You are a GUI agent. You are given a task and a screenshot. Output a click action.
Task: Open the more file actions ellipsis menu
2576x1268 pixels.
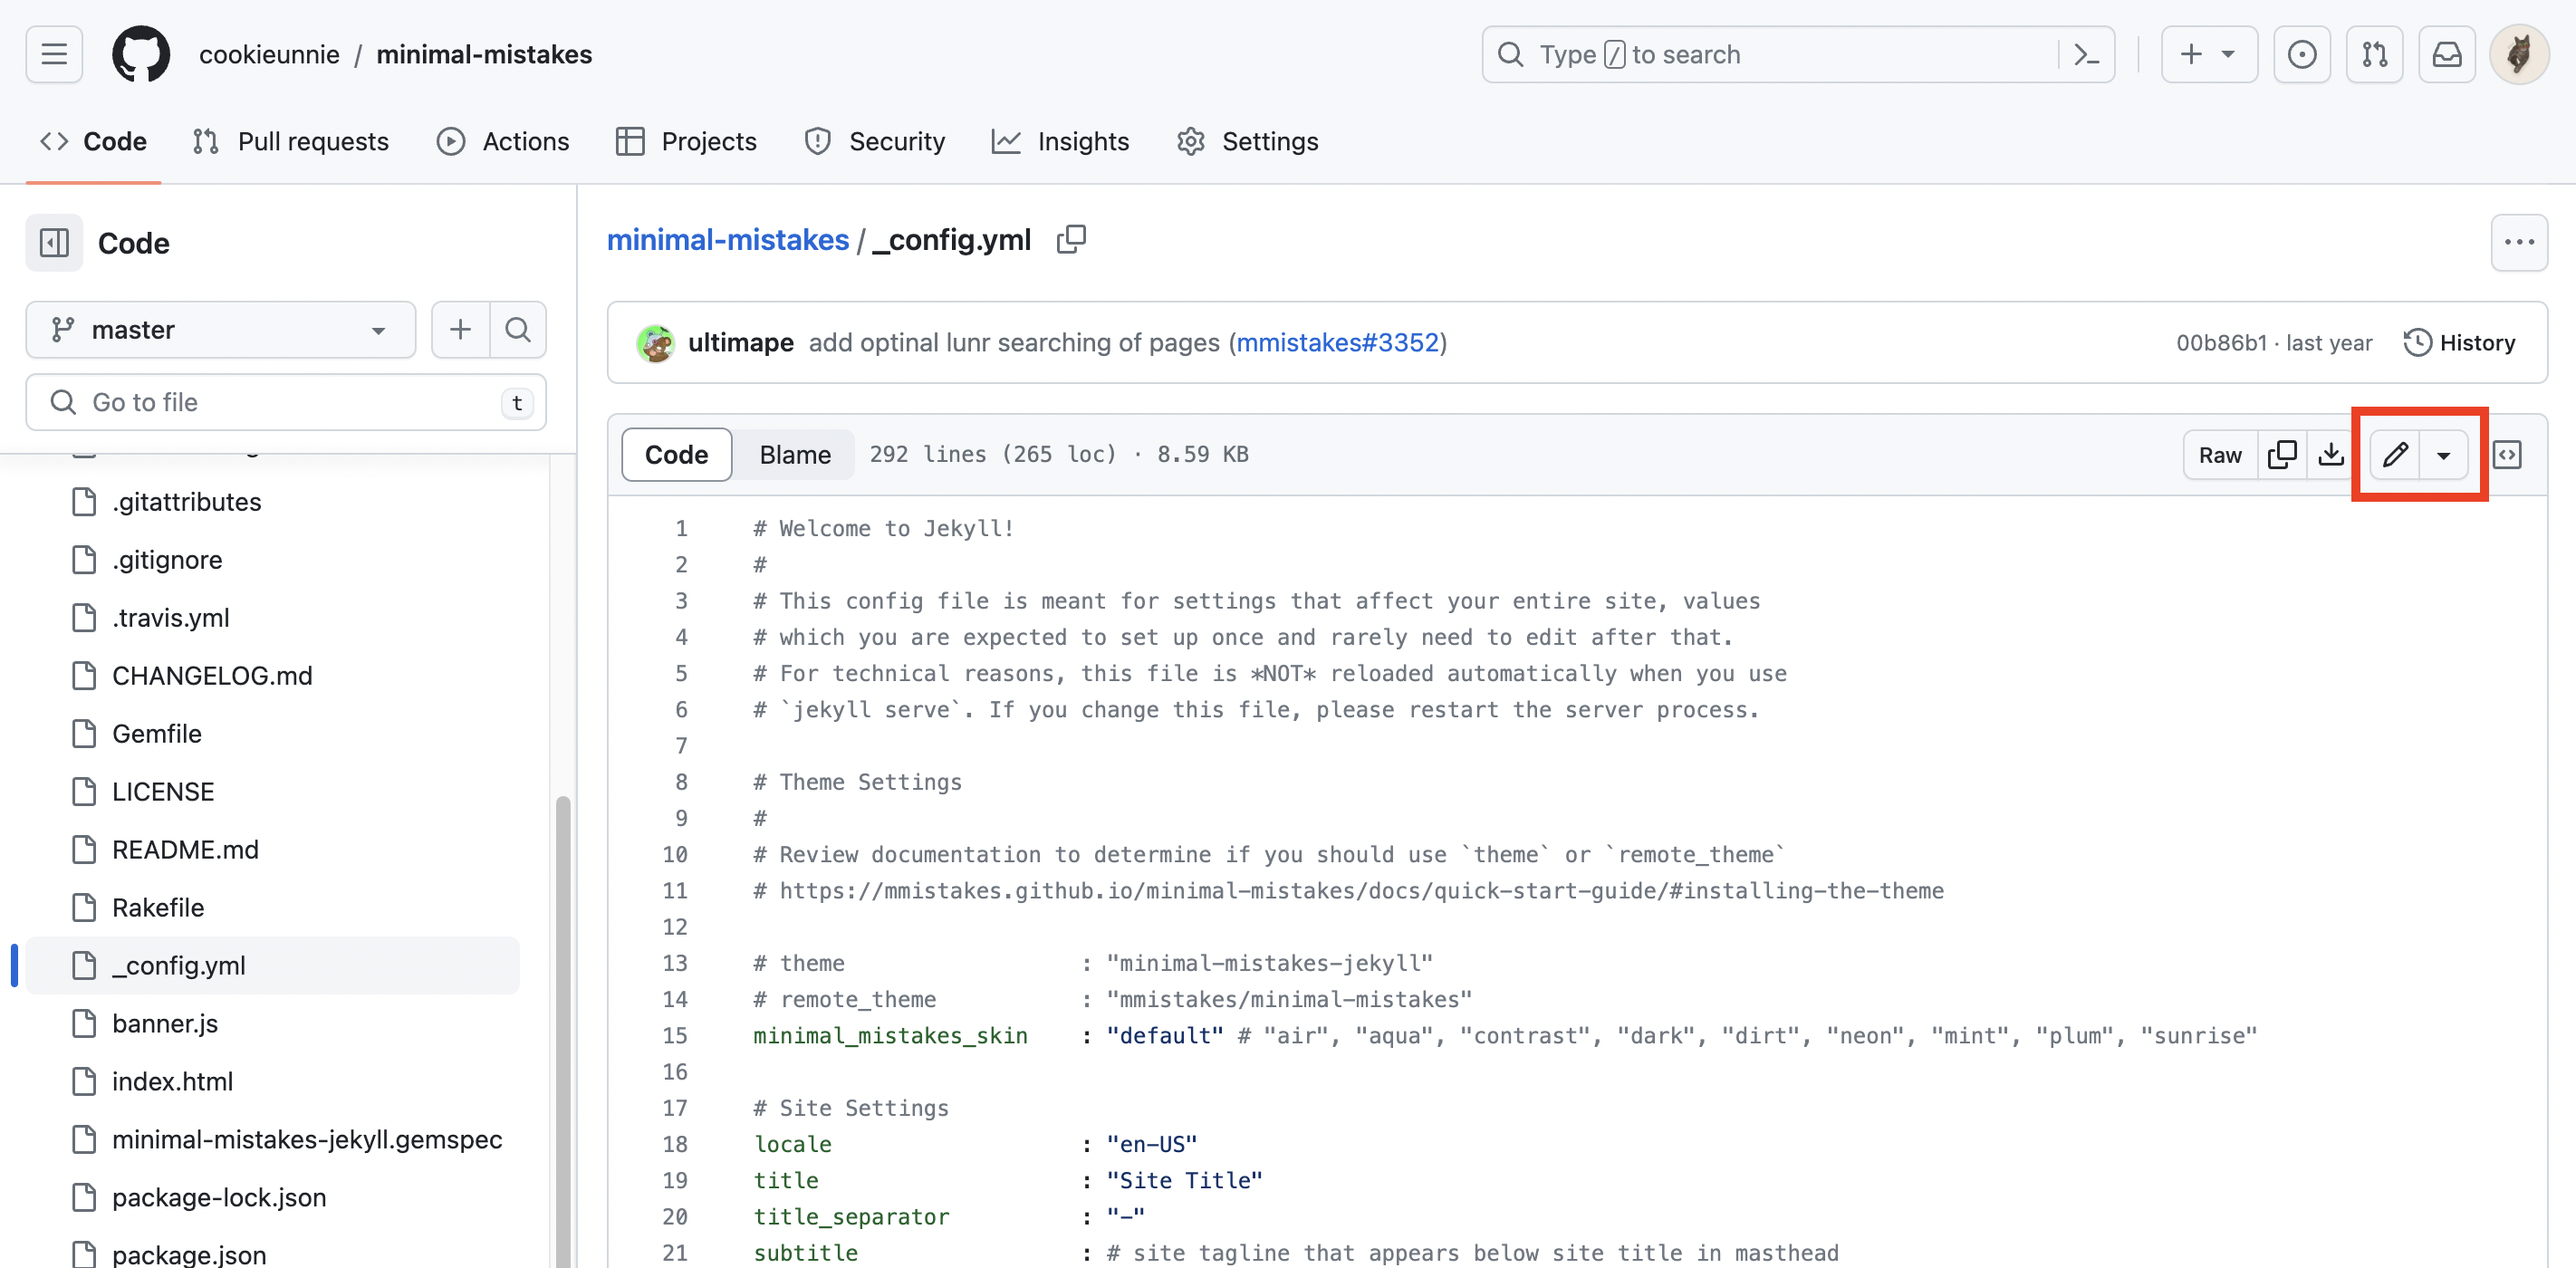(2519, 243)
